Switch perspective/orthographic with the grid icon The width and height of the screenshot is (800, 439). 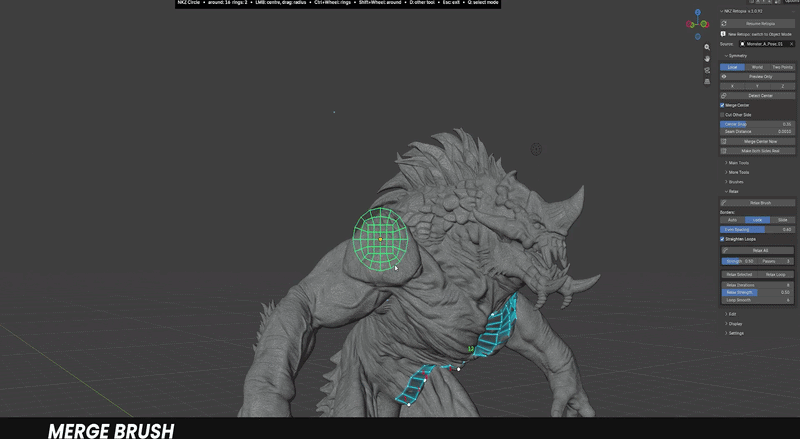(707, 81)
